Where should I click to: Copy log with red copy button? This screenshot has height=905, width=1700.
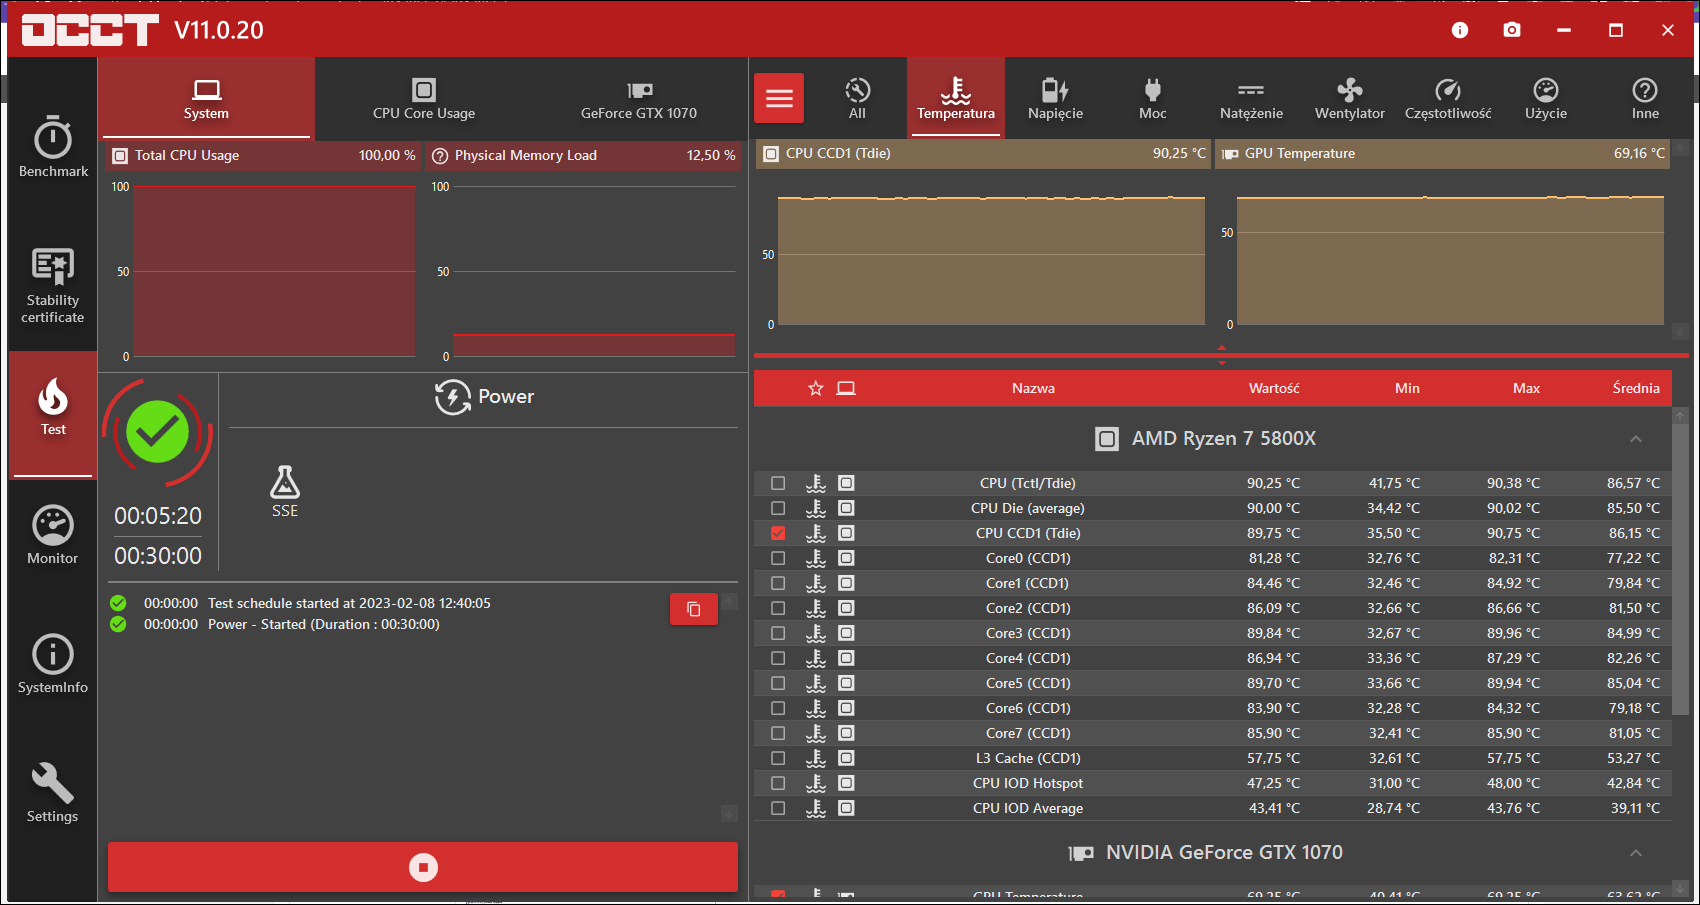[694, 609]
